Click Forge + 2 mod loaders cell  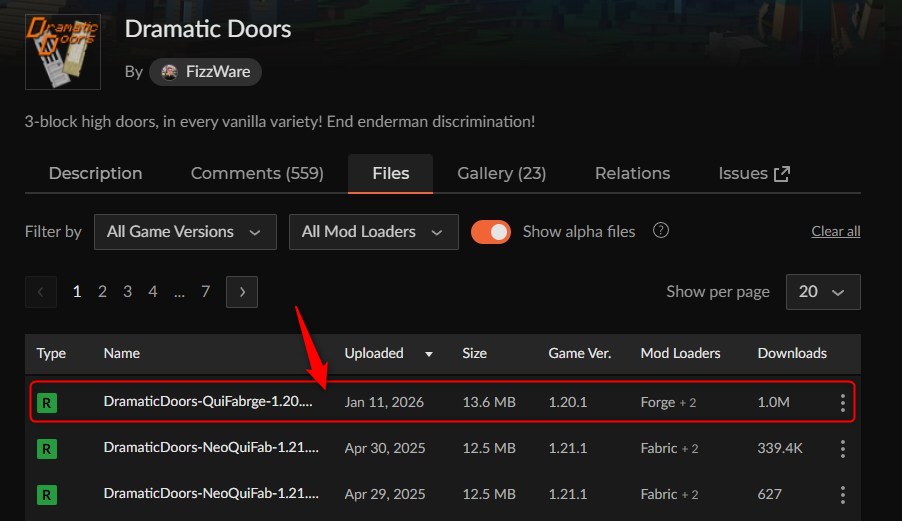(x=668, y=402)
